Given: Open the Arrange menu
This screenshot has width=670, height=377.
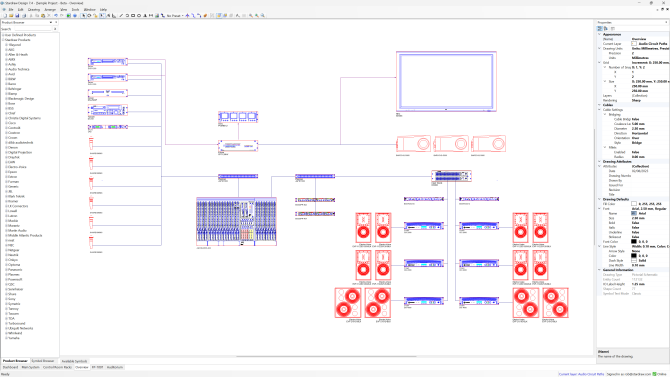Looking at the screenshot, I should click(x=50, y=9).
